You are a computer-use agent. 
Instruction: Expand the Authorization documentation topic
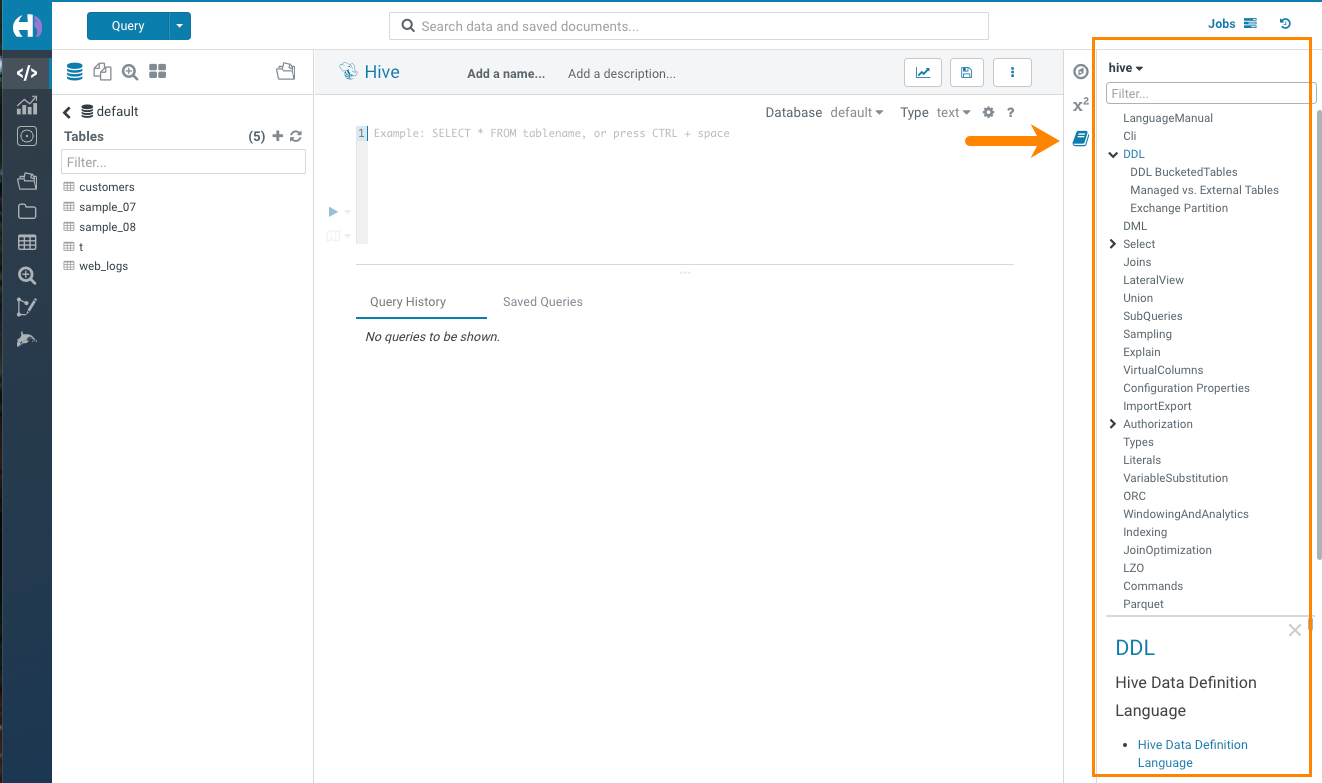click(x=1113, y=424)
